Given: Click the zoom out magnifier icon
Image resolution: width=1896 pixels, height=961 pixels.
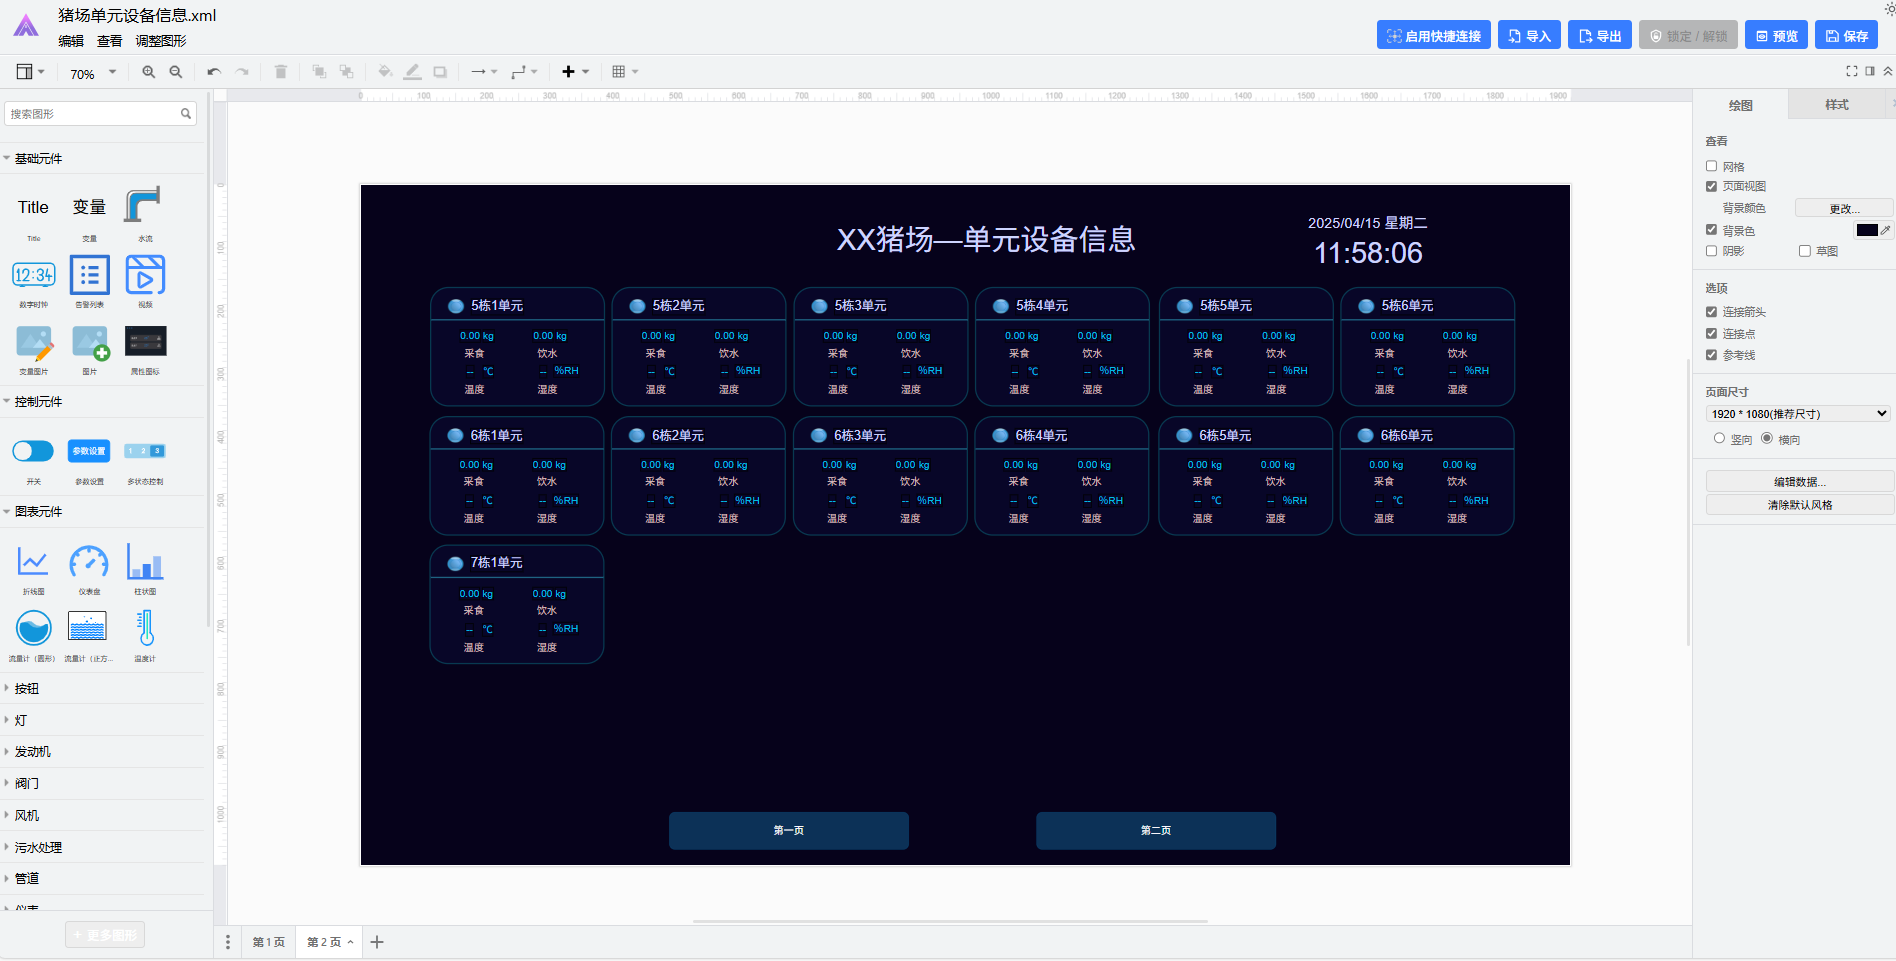Looking at the screenshot, I should point(176,72).
